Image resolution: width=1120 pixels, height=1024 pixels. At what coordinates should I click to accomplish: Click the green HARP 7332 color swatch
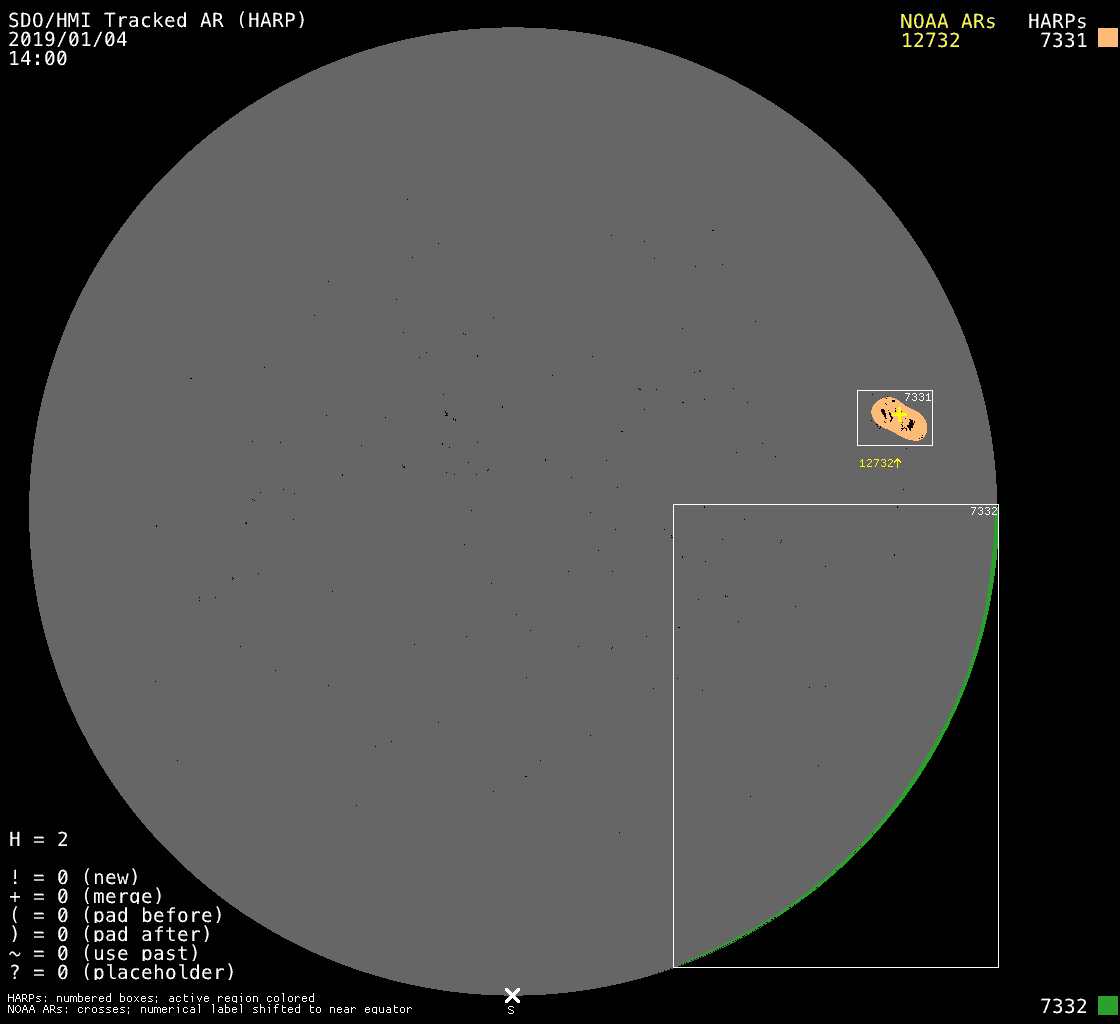tap(1107, 1005)
